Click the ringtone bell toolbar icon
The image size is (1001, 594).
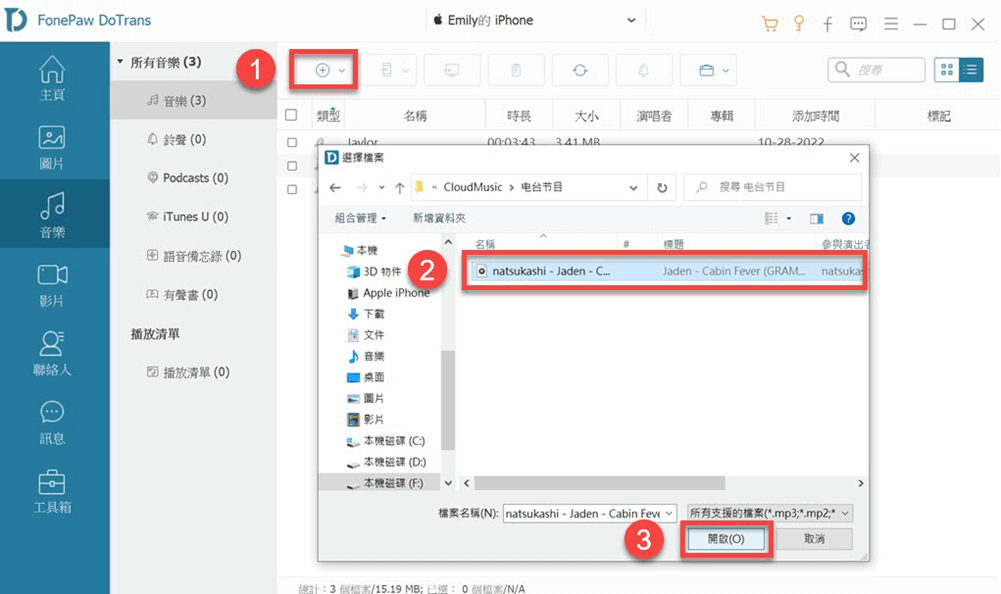click(644, 70)
